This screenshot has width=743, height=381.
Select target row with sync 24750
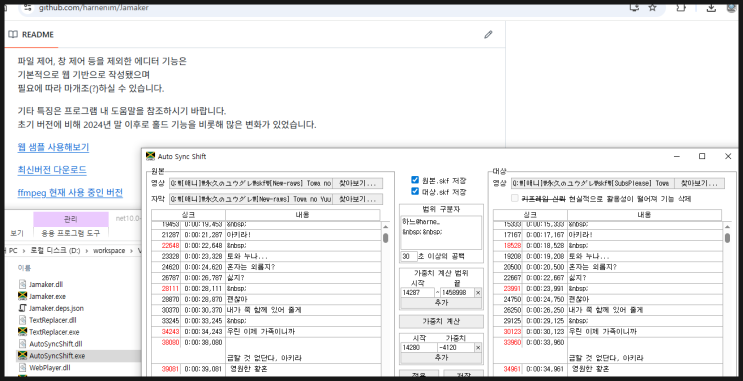[608, 299]
